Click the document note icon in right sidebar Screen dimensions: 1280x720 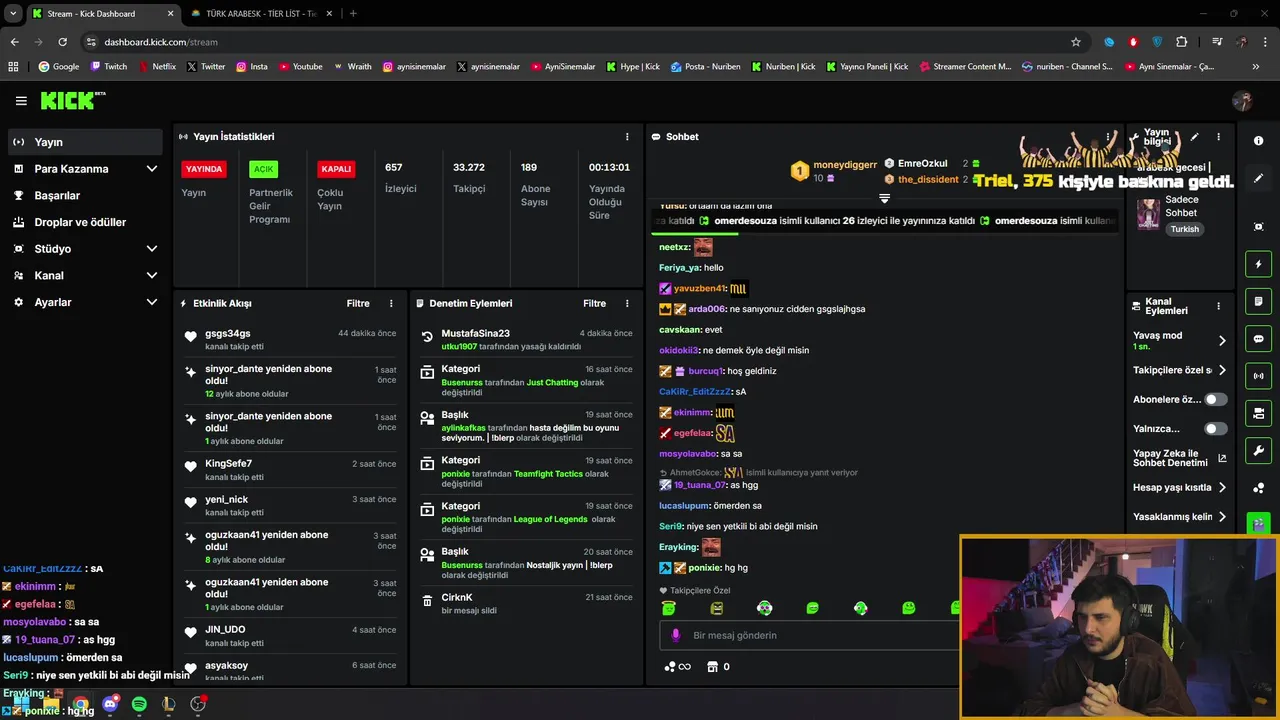[1259, 301]
